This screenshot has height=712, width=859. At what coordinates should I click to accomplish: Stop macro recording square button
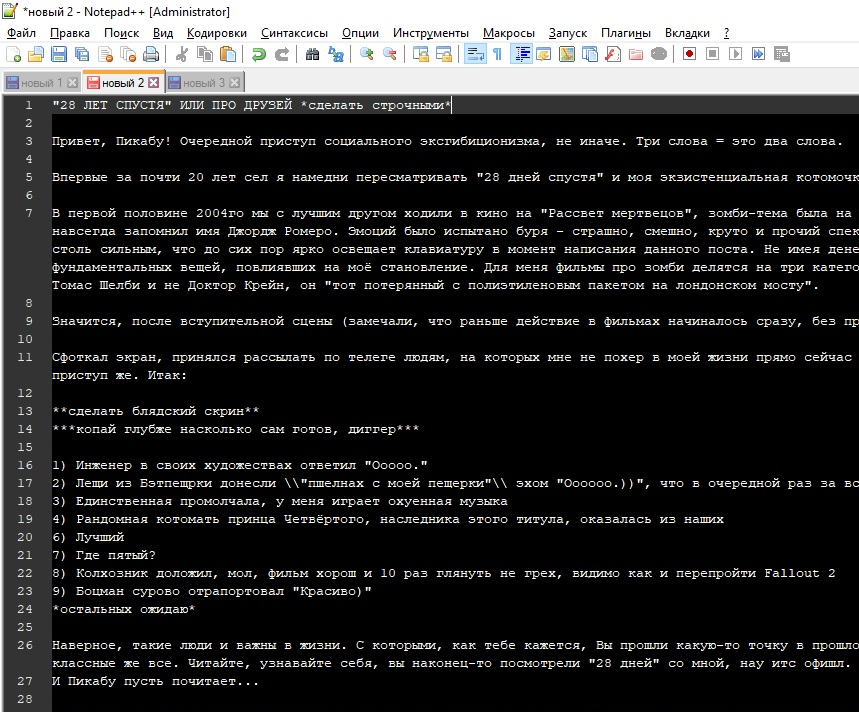[x=712, y=54]
